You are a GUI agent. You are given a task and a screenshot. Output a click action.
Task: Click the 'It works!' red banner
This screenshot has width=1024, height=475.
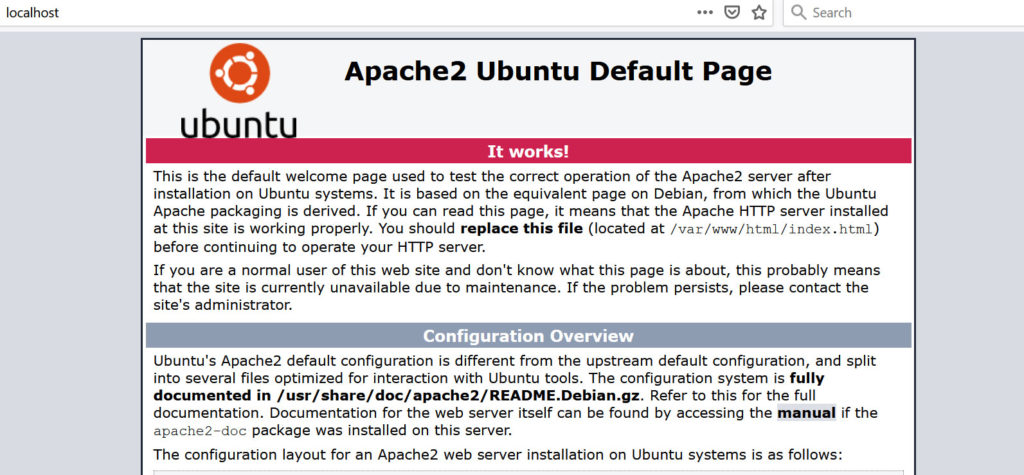click(528, 151)
